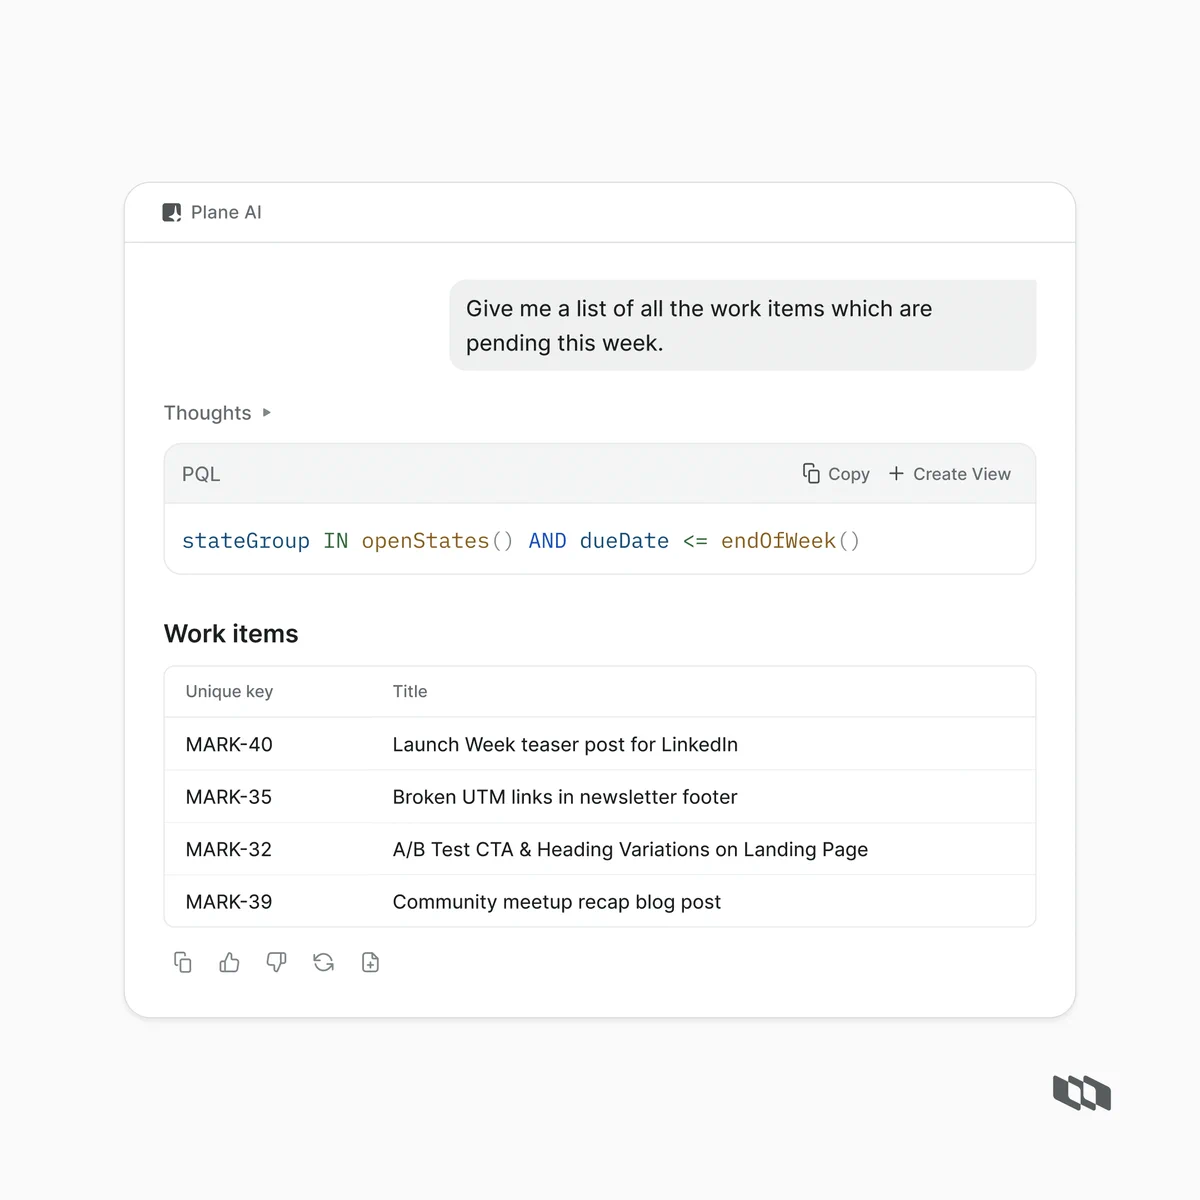Click the Work items heading
Viewport: 1200px width, 1200px height.
[231, 634]
